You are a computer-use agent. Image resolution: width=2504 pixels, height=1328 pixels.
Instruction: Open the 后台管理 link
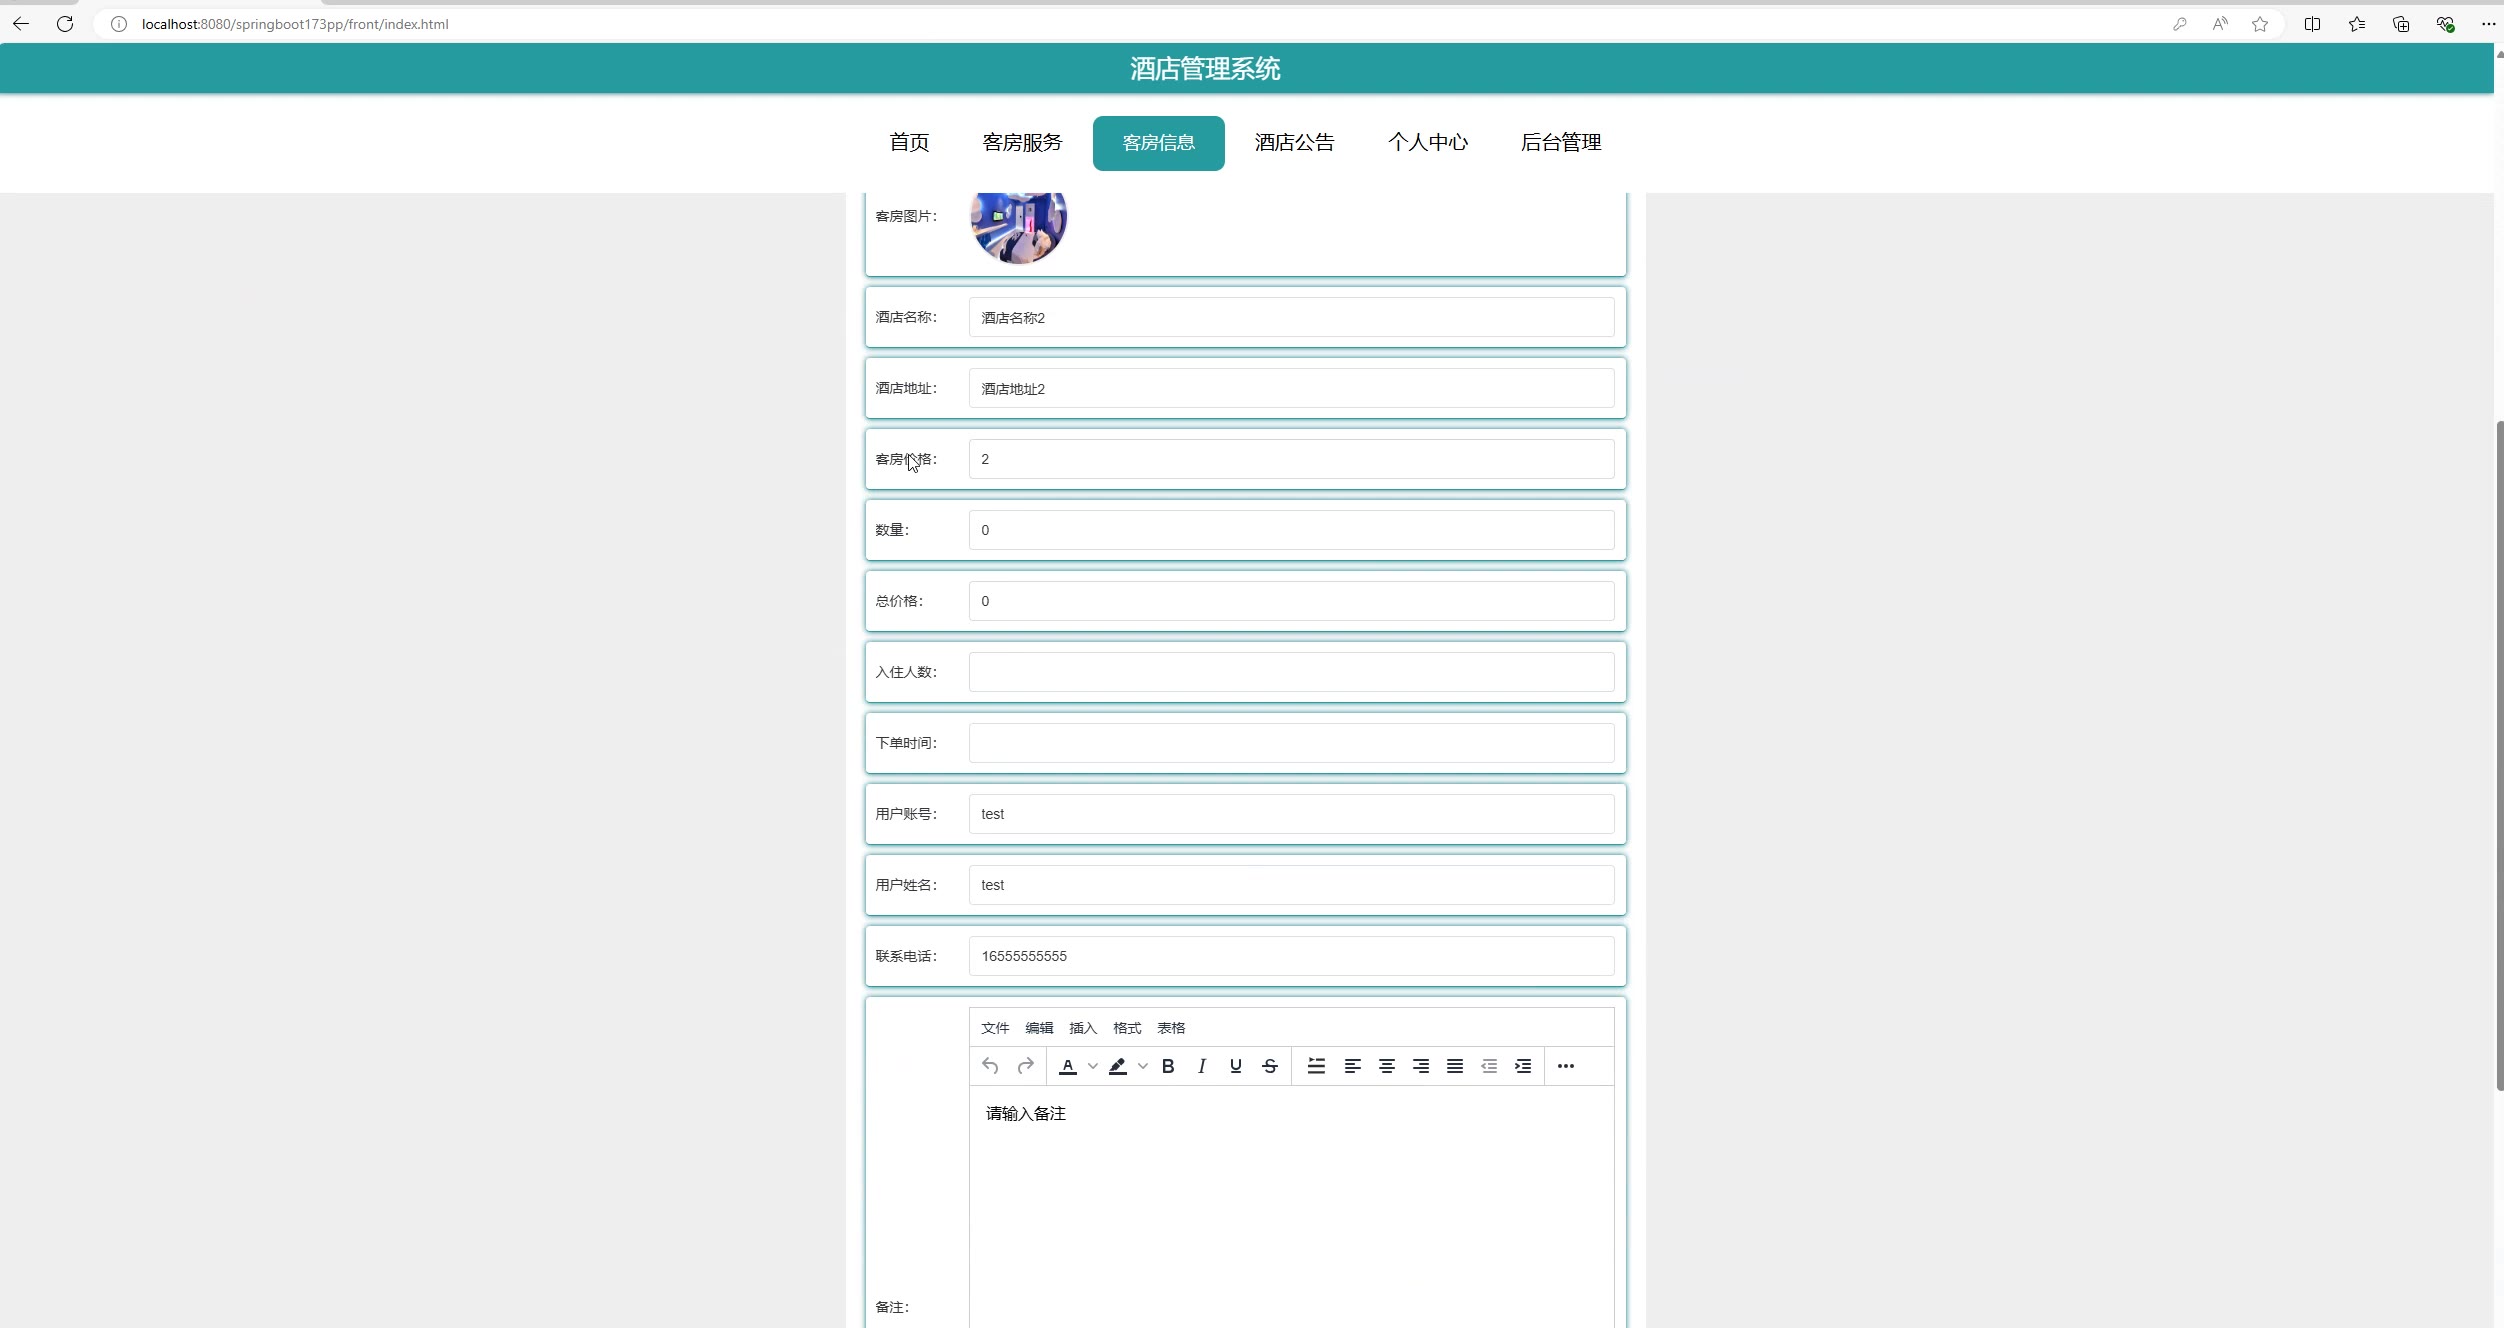click(x=1560, y=143)
